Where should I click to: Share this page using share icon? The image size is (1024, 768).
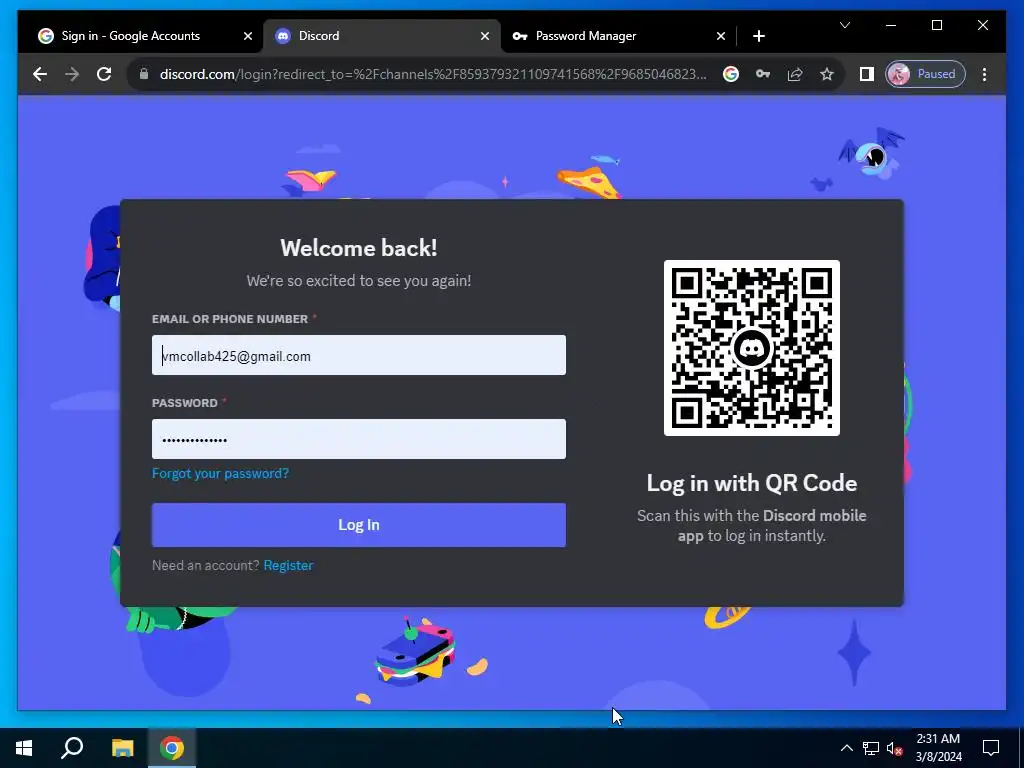795,74
